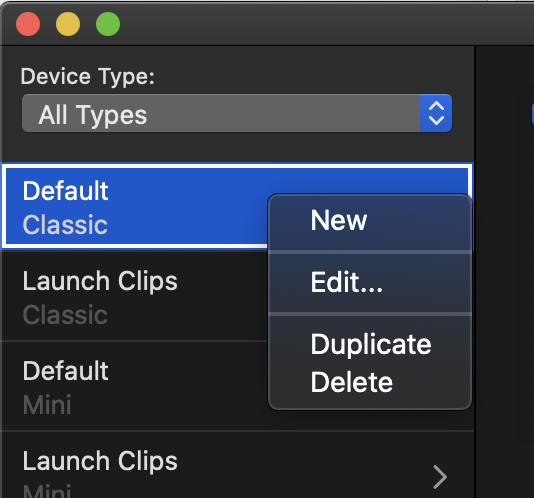Click the blue control at the right edge
The width and height of the screenshot is (534, 498).
[532, 113]
